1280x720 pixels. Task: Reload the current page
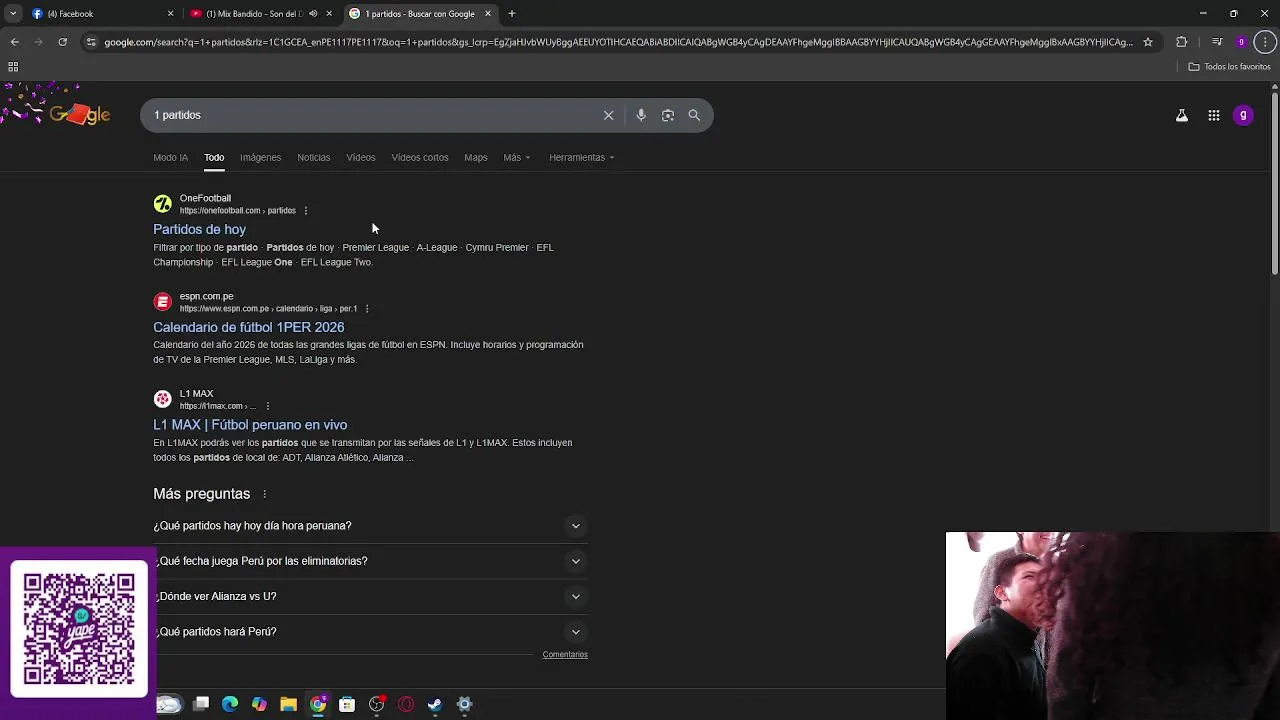[x=62, y=42]
